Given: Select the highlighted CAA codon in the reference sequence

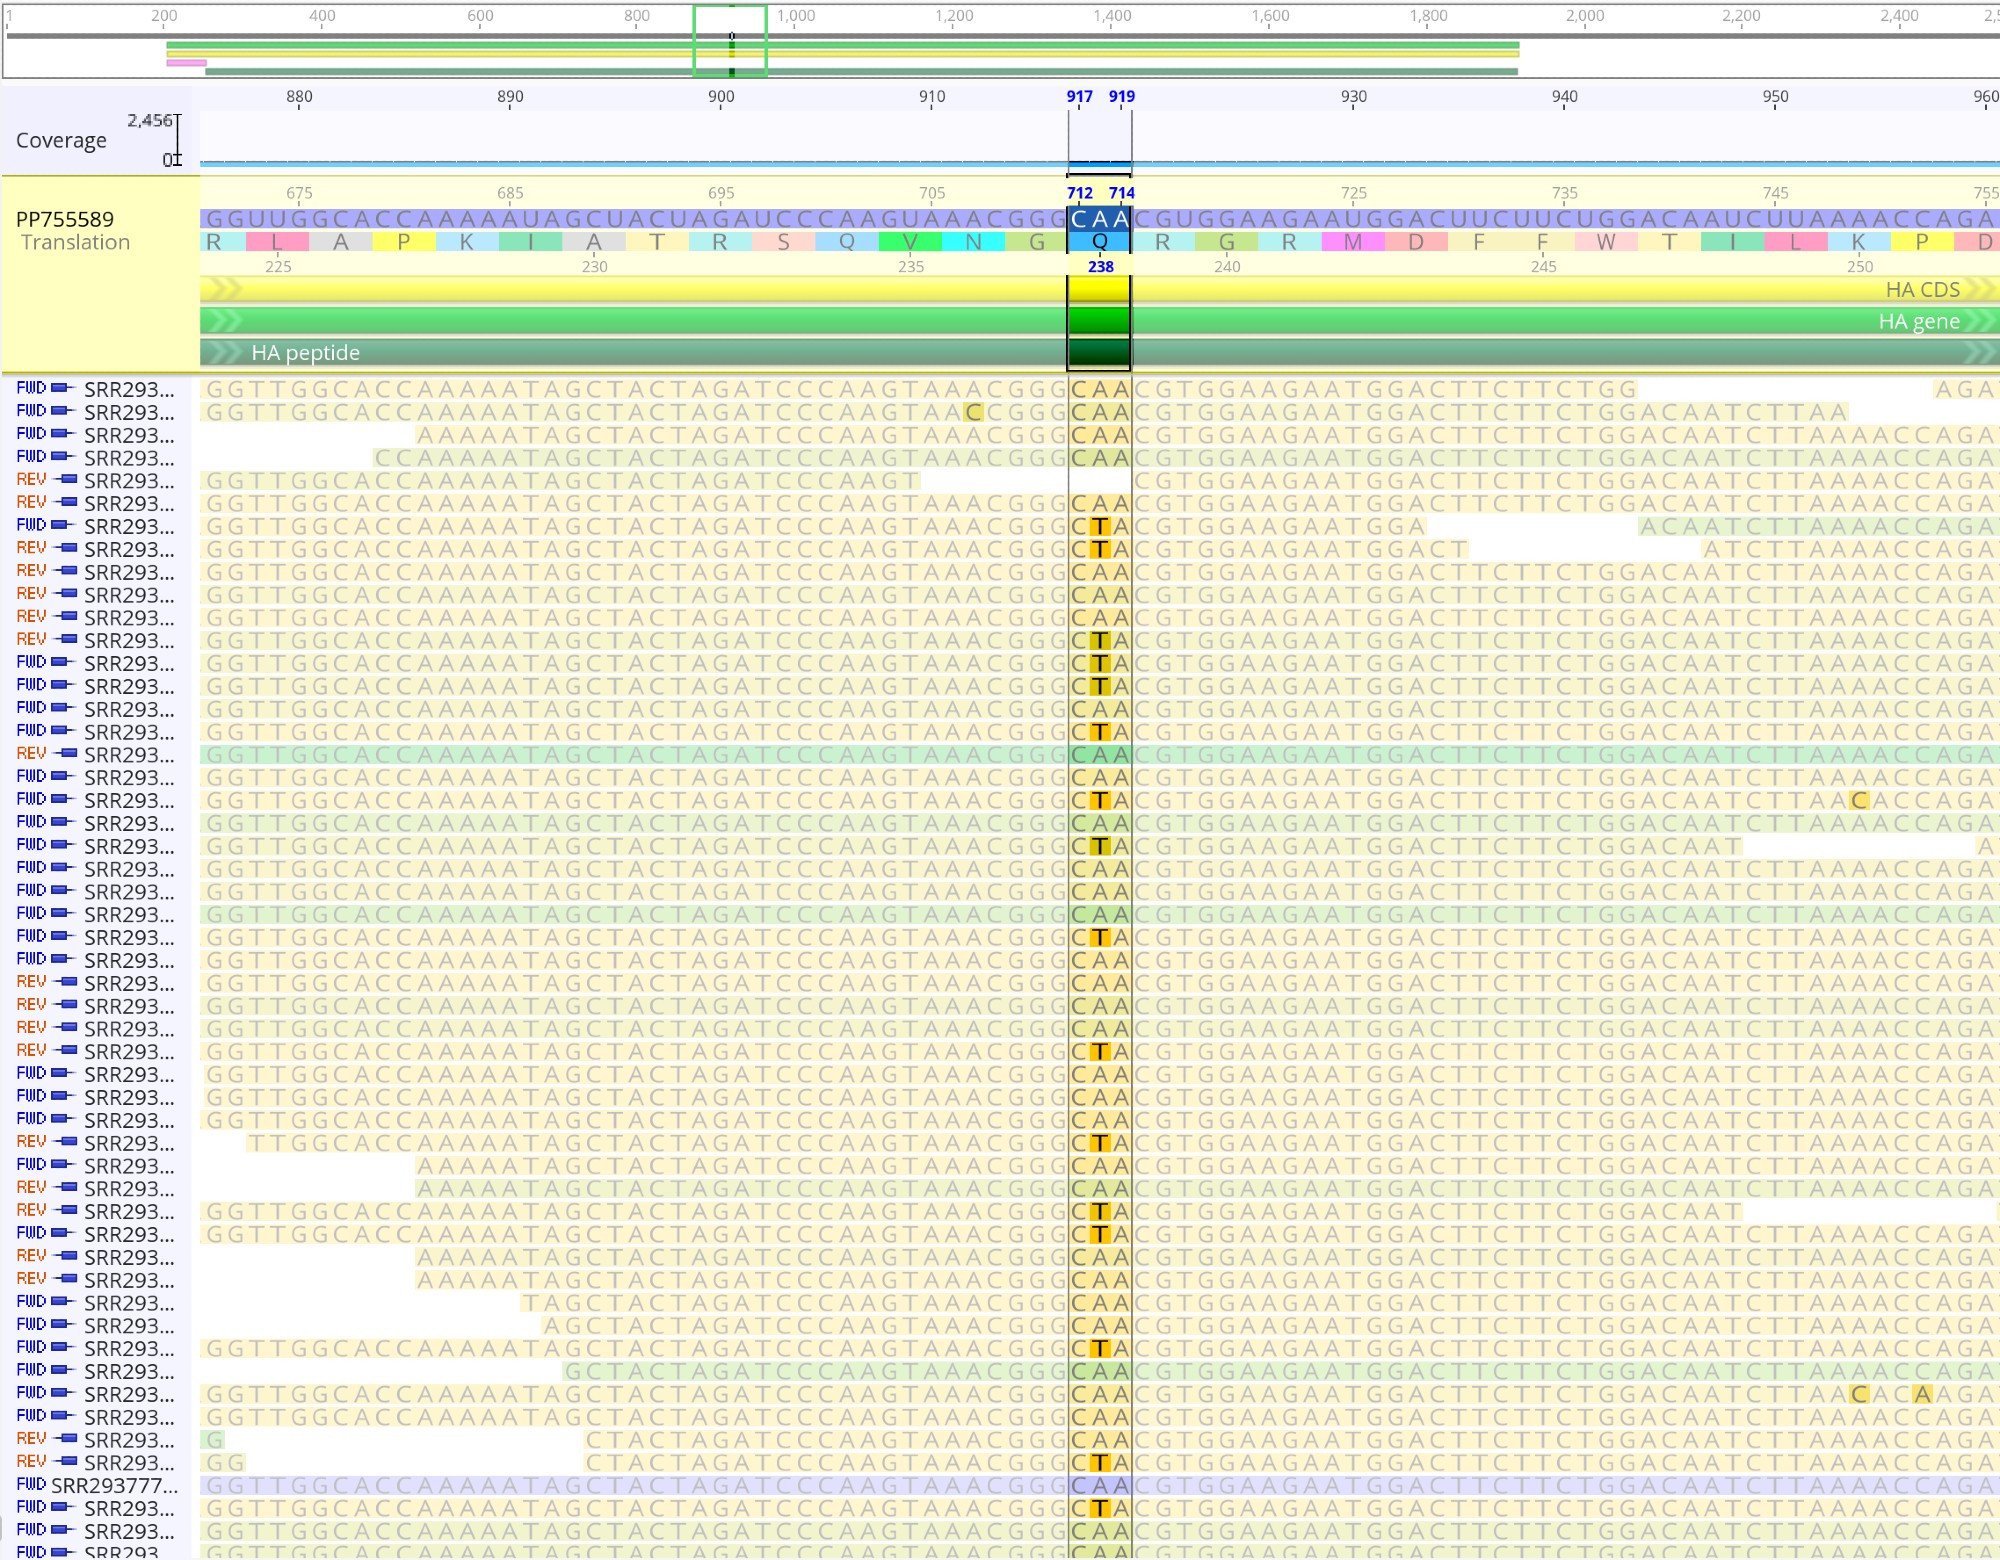Looking at the screenshot, I should 1100,218.
